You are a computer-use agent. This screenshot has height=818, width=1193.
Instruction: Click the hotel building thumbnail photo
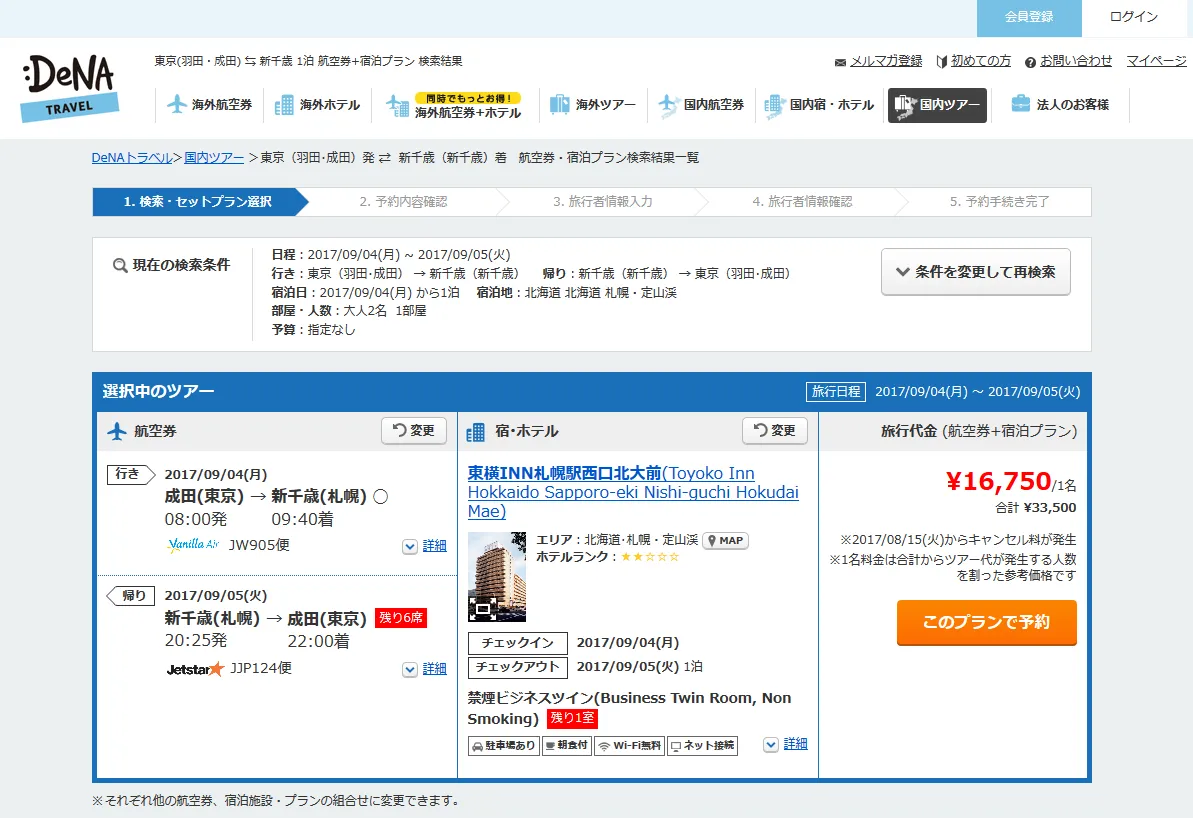coord(496,577)
